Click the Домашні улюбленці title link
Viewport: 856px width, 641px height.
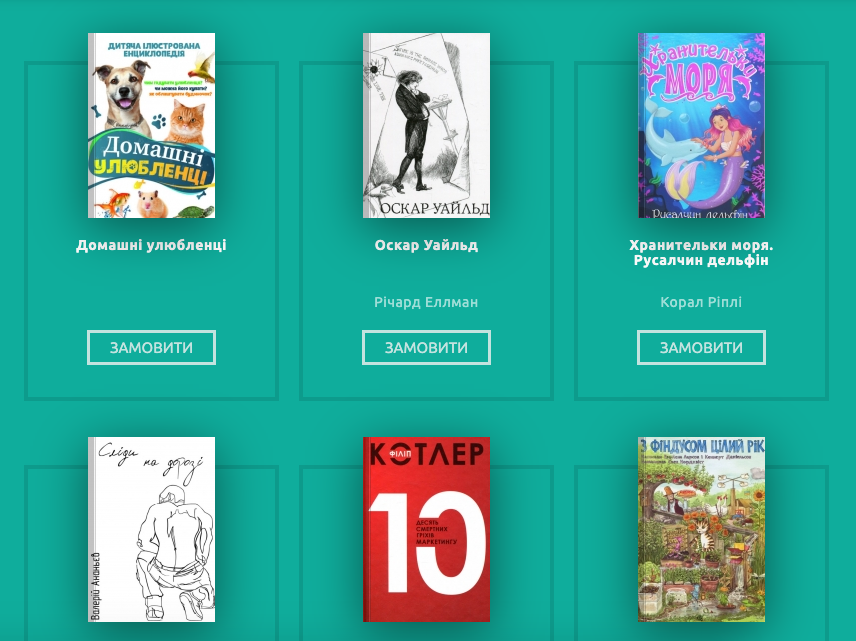[x=151, y=245]
